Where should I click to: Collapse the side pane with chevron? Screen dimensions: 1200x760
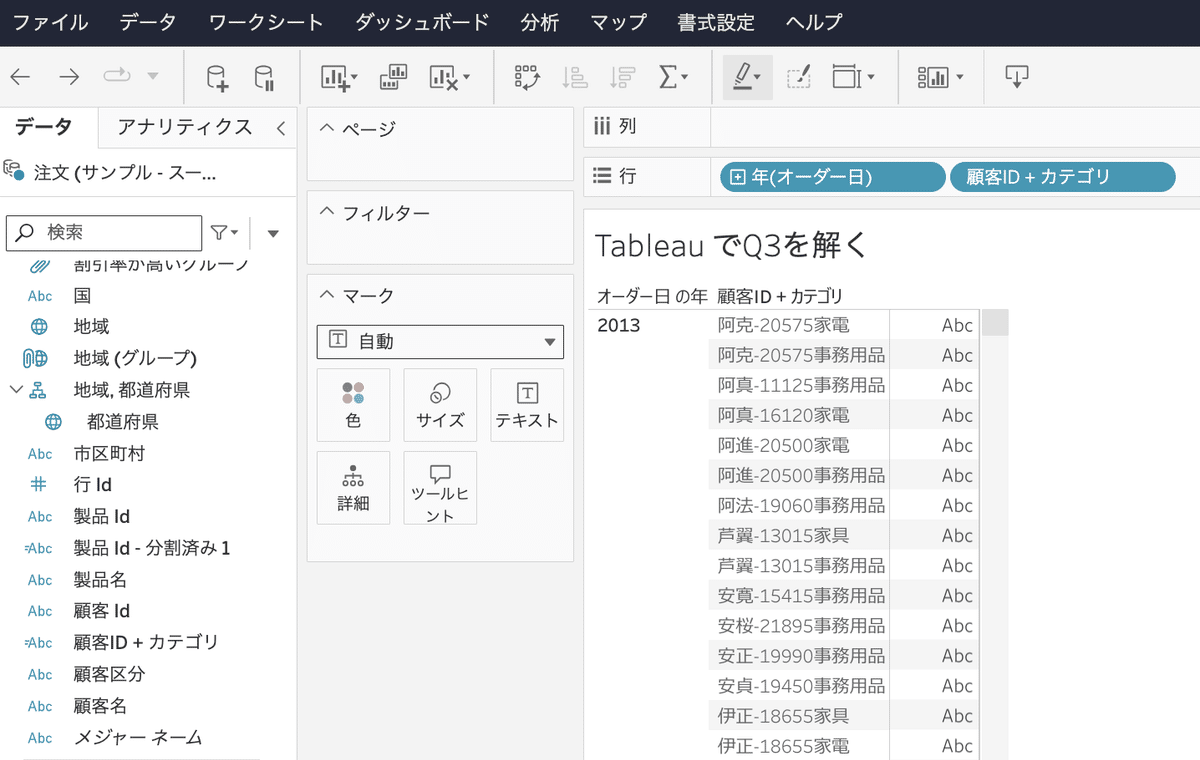coord(281,127)
